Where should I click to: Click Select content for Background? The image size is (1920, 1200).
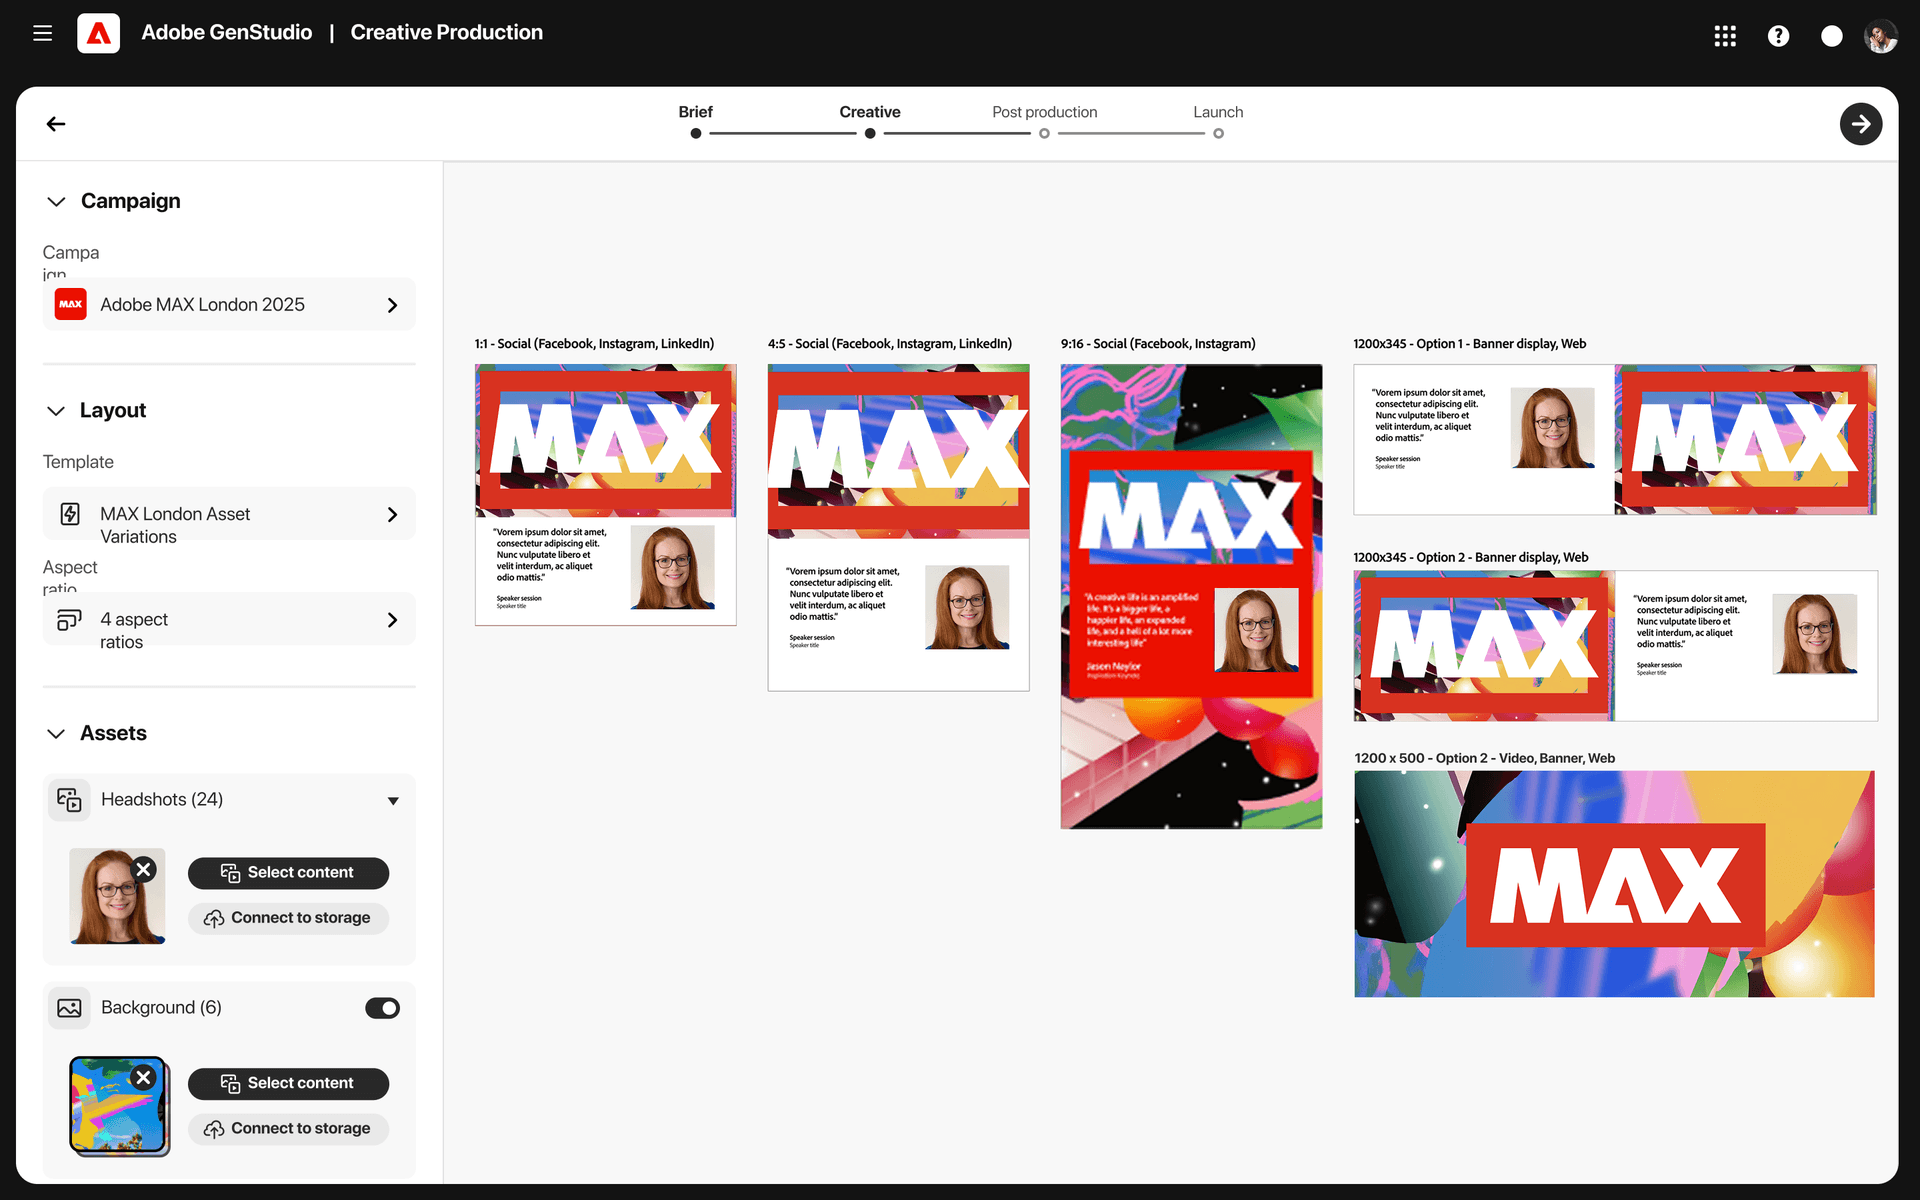click(288, 1084)
